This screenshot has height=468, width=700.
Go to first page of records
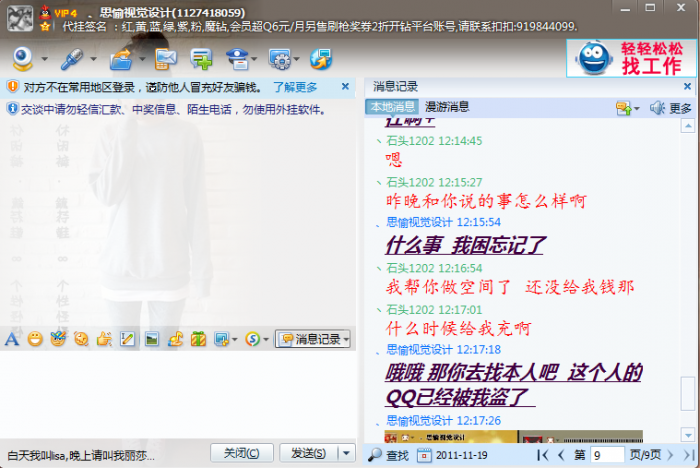(x=542, y=455)
